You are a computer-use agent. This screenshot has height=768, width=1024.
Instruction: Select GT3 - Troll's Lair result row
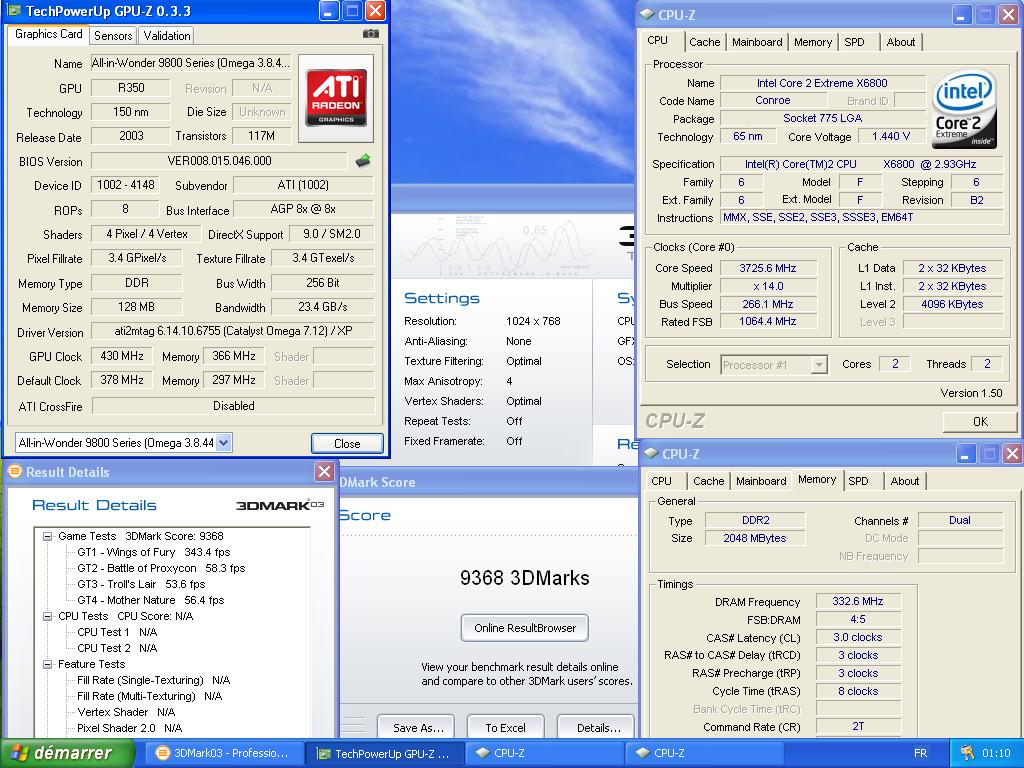pos(141,584)
